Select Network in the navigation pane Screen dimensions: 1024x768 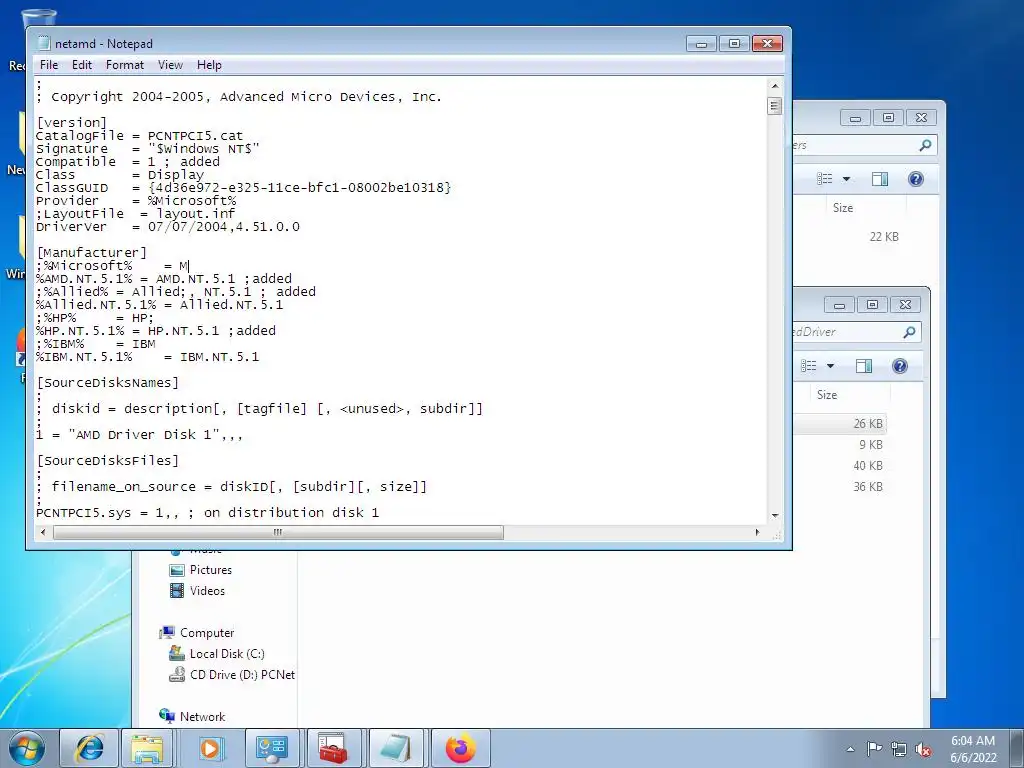[x=202, y=716]
